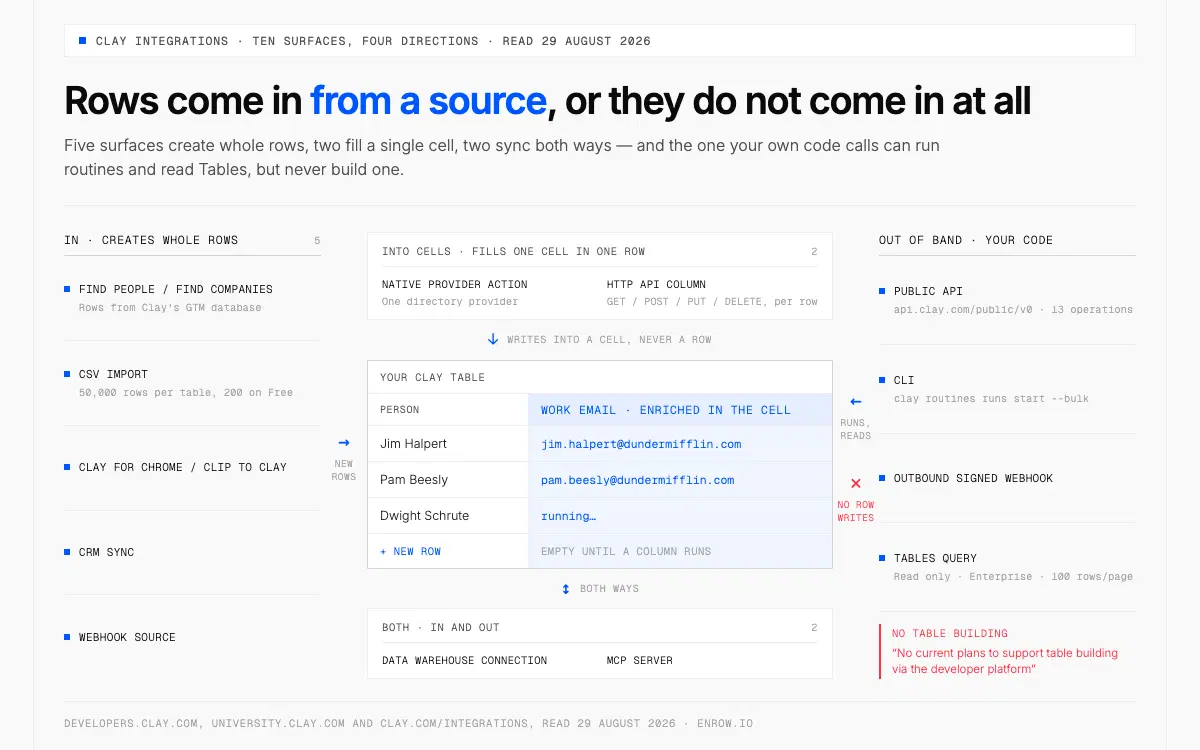Click CSV IMPORT label
The image size is (1200, 750).
pyautogui.click(x=113, y=374)
